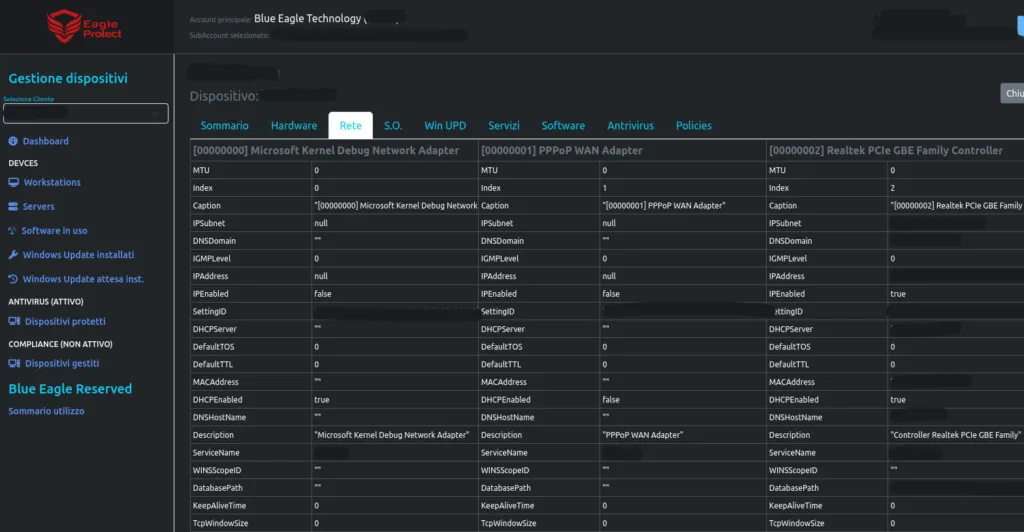This screenshot has width=1024, height=532.
Task: Open Dispositivi protetti page
Action: click(65, 321)
